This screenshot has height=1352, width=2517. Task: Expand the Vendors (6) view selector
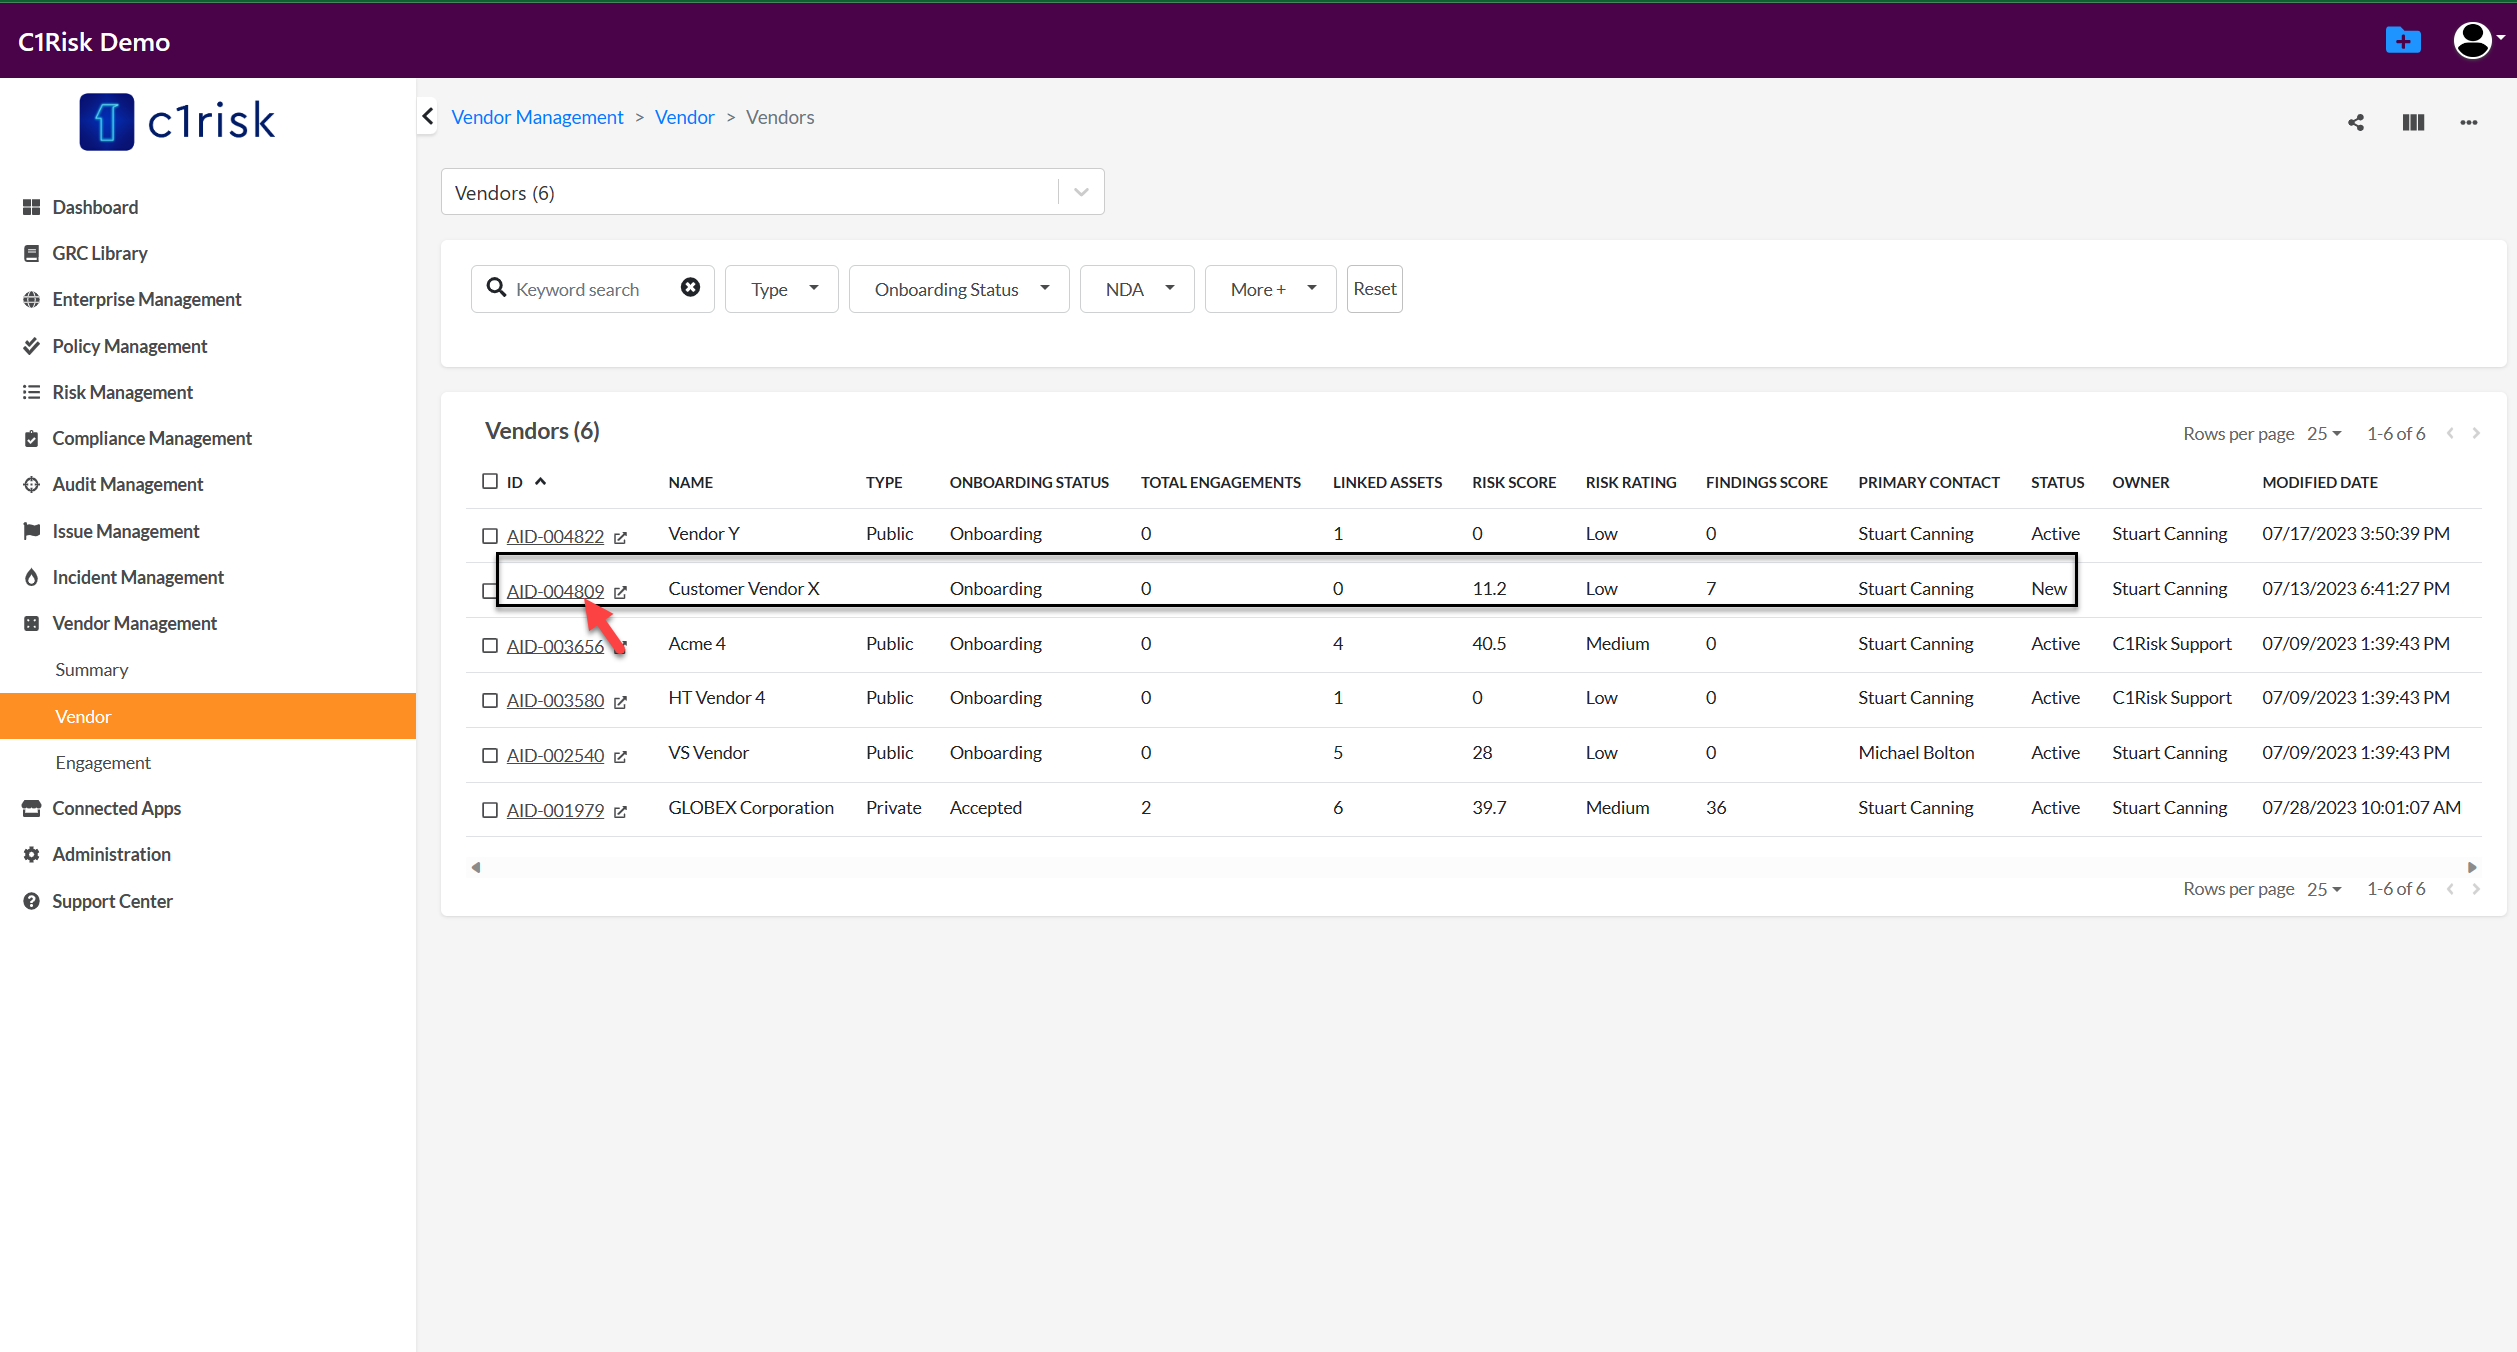[x=1081, y=192]
